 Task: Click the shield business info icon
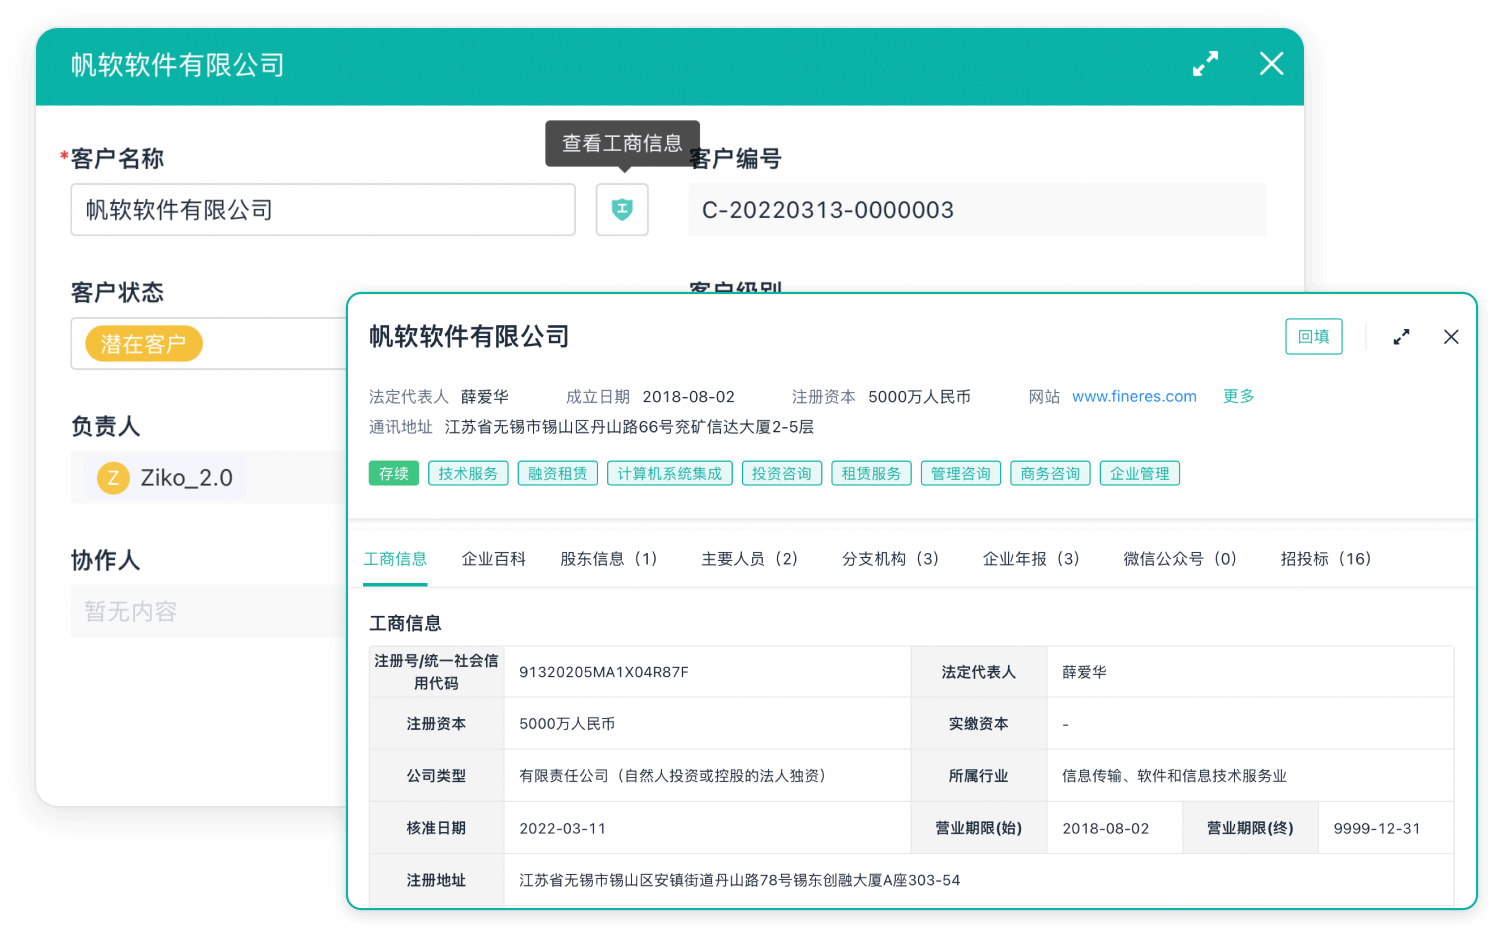point(622,210)
